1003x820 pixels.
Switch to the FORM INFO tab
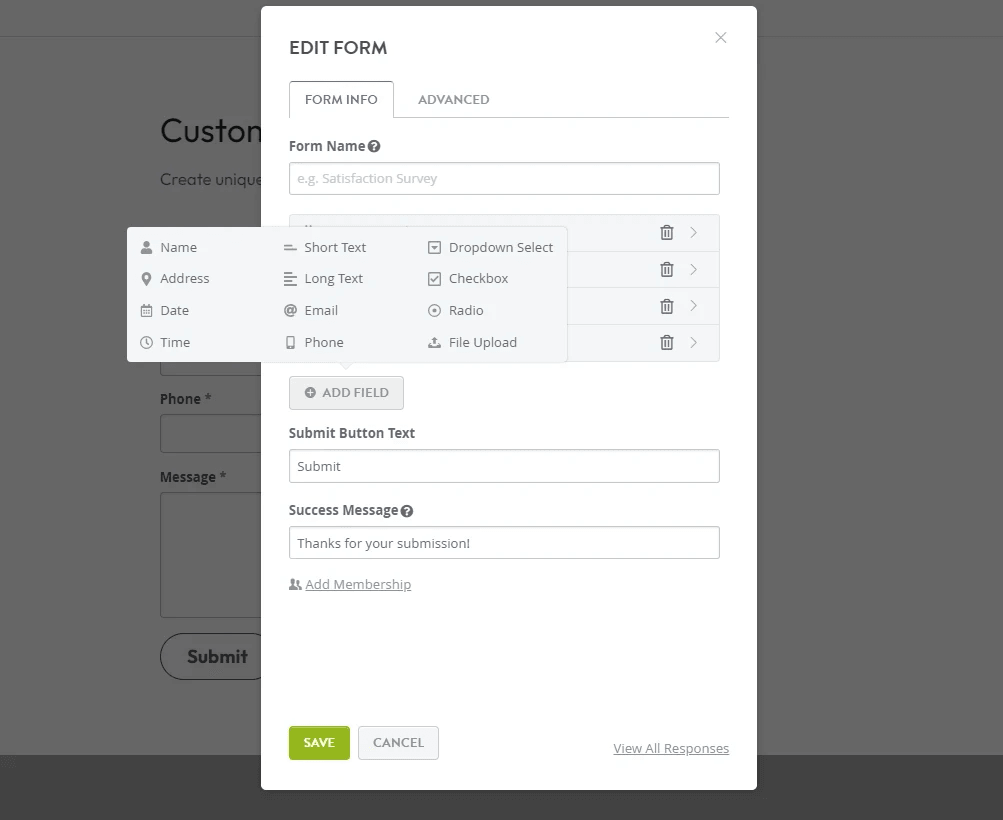(x=341, y=99)
